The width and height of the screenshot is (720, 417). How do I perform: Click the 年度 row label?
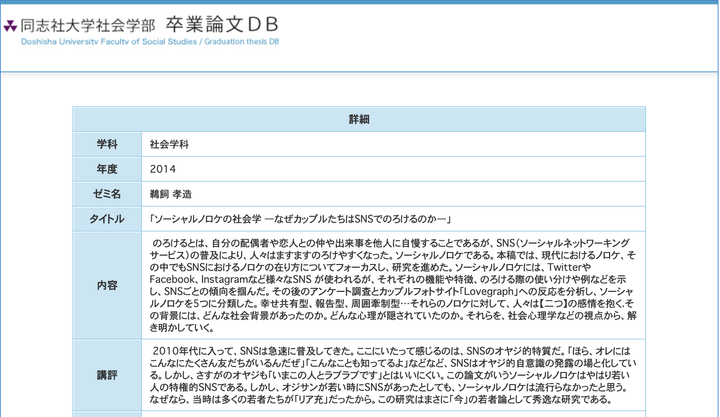107,169
